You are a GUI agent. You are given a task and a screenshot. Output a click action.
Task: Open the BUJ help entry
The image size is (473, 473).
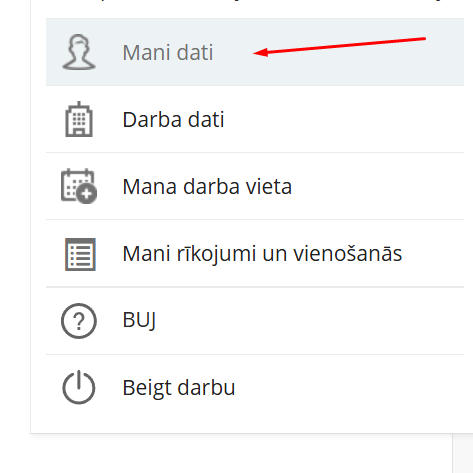pos(255,321)
